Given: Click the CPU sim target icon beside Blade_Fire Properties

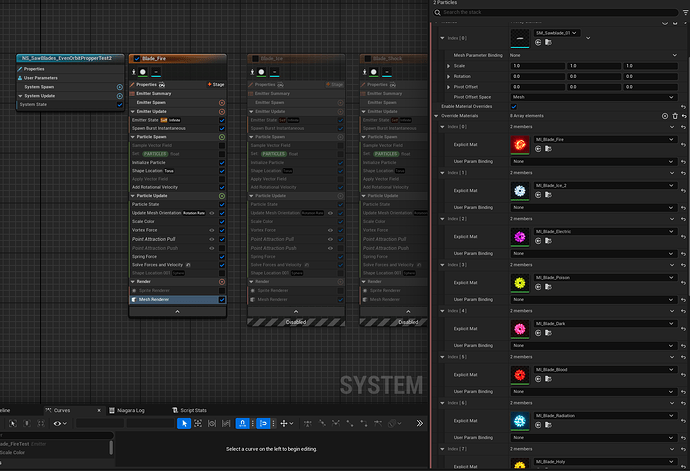Looking at the screenshot, I should coord(162,85).
